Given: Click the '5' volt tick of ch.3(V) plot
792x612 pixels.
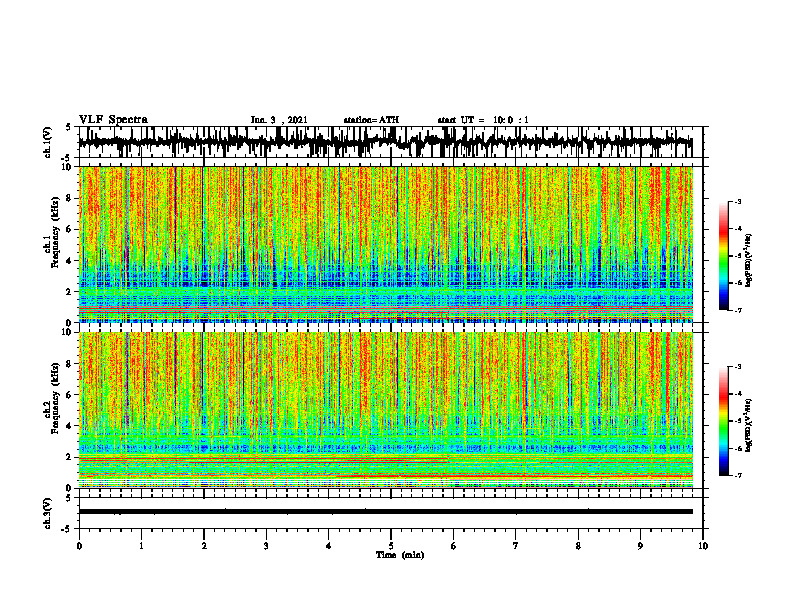Looking at the screenshot, I should pos(68,498).
